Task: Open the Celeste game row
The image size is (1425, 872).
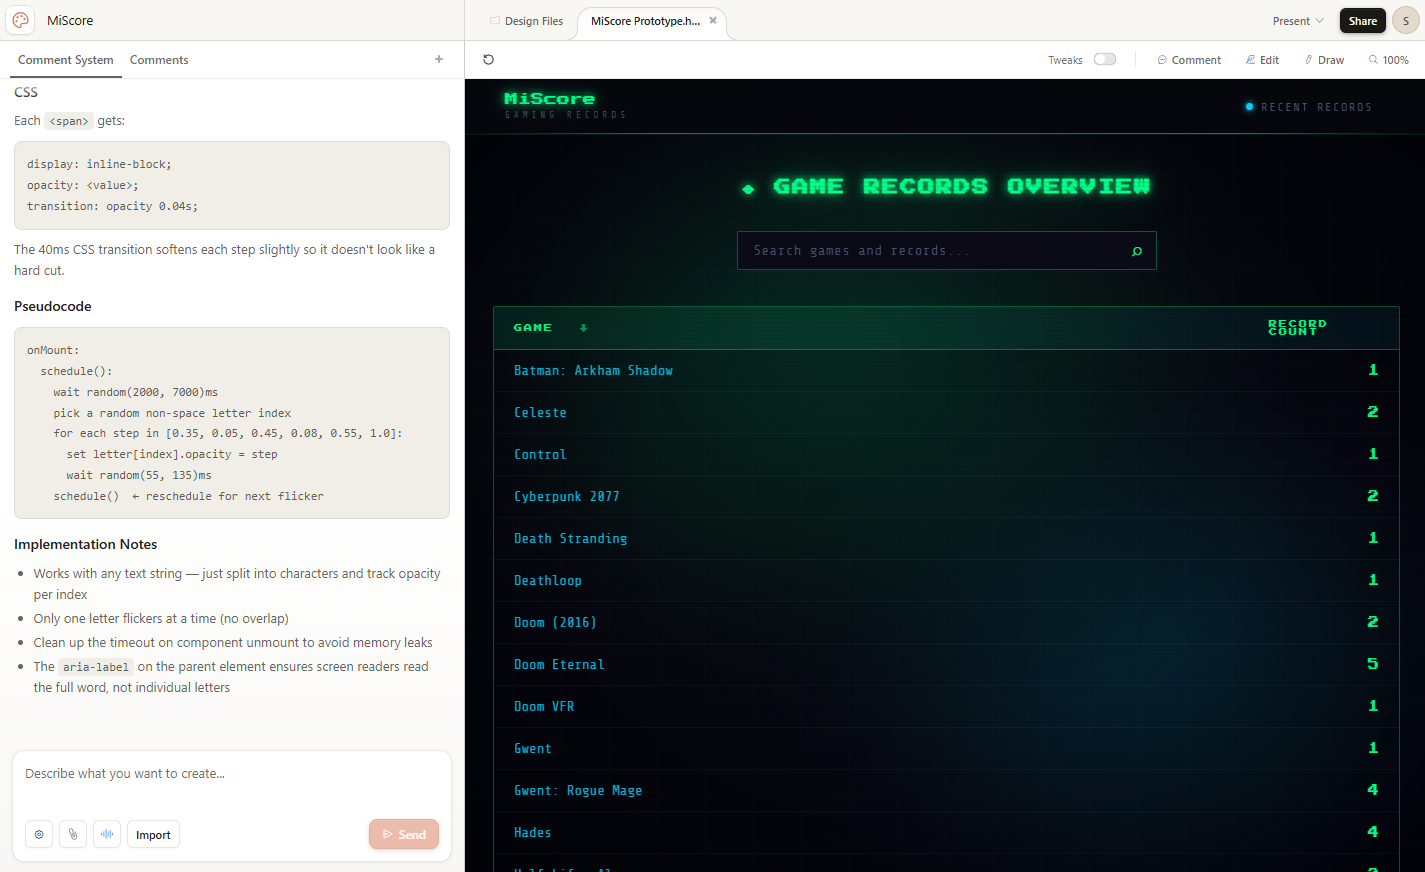Action: coord(946,412)
